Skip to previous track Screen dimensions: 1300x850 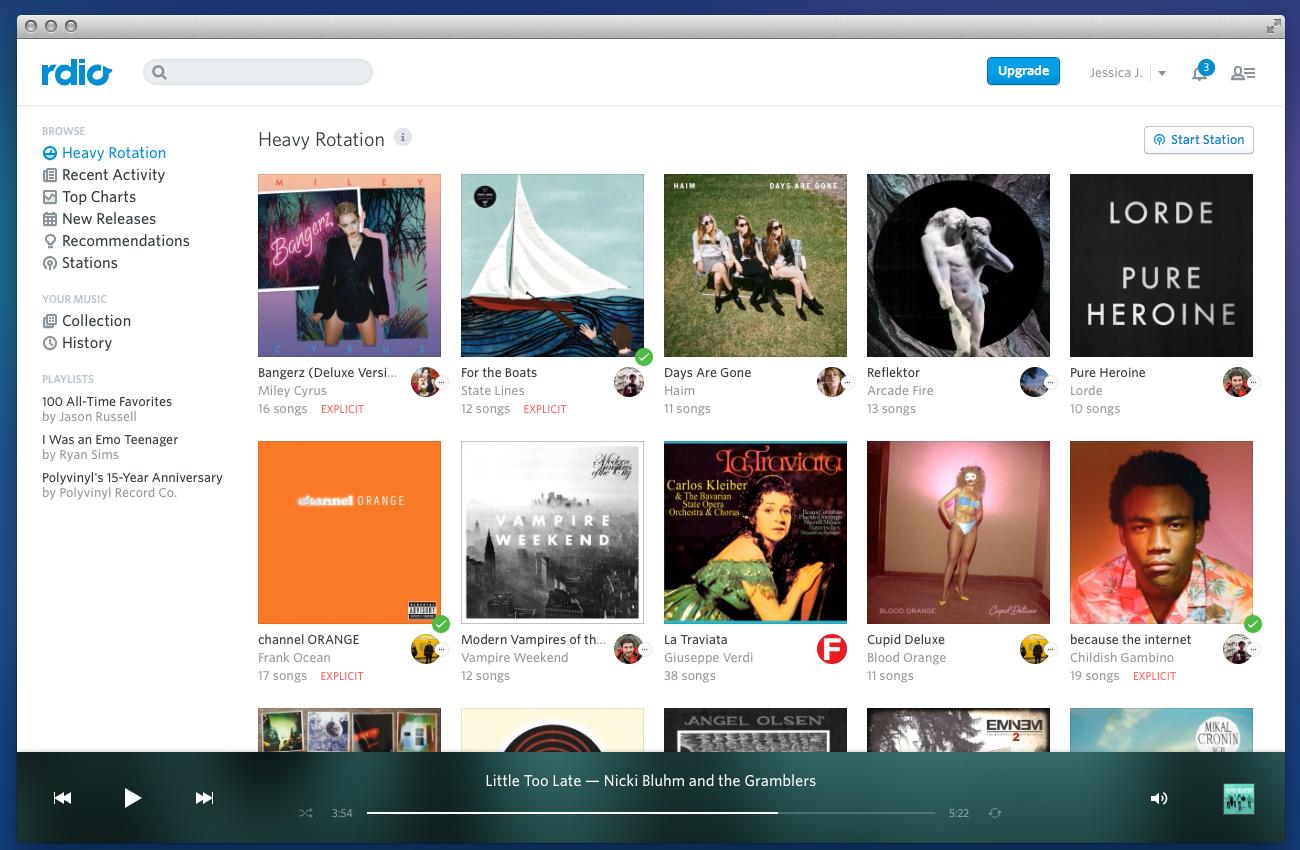(x=62, y=798)
